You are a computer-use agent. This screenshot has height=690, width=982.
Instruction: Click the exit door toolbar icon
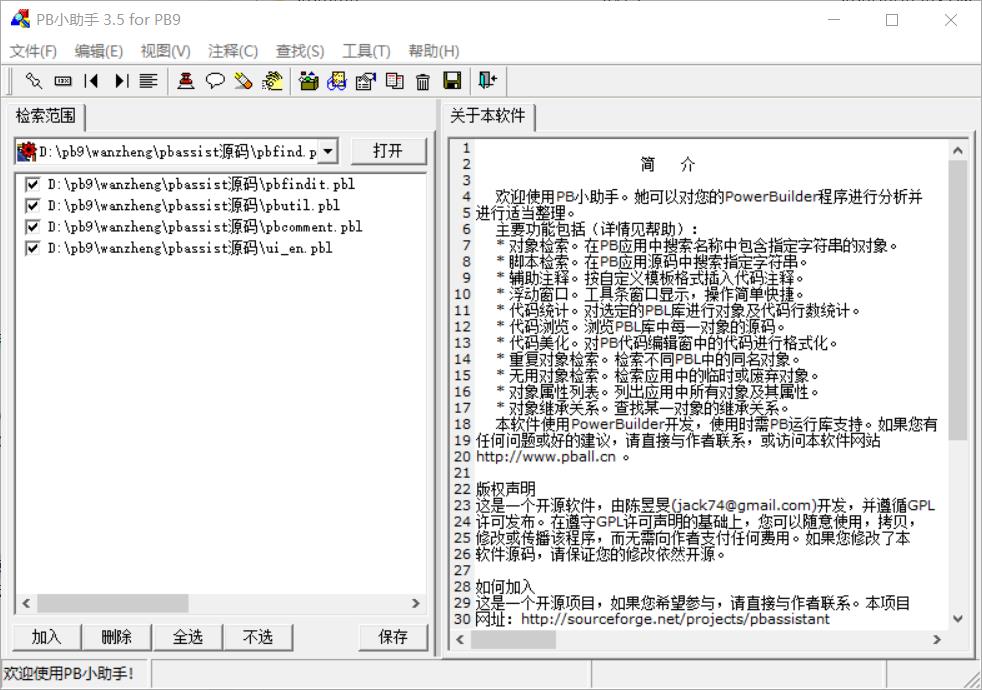pyautogui.click(x=487, y=80)
